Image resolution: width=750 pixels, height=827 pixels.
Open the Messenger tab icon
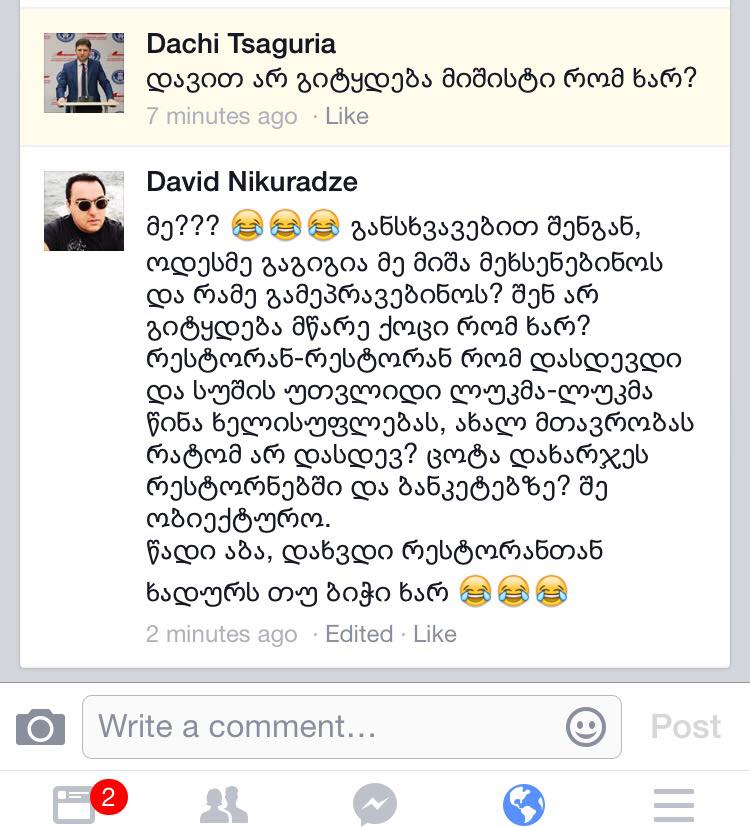tap(374, 805)
